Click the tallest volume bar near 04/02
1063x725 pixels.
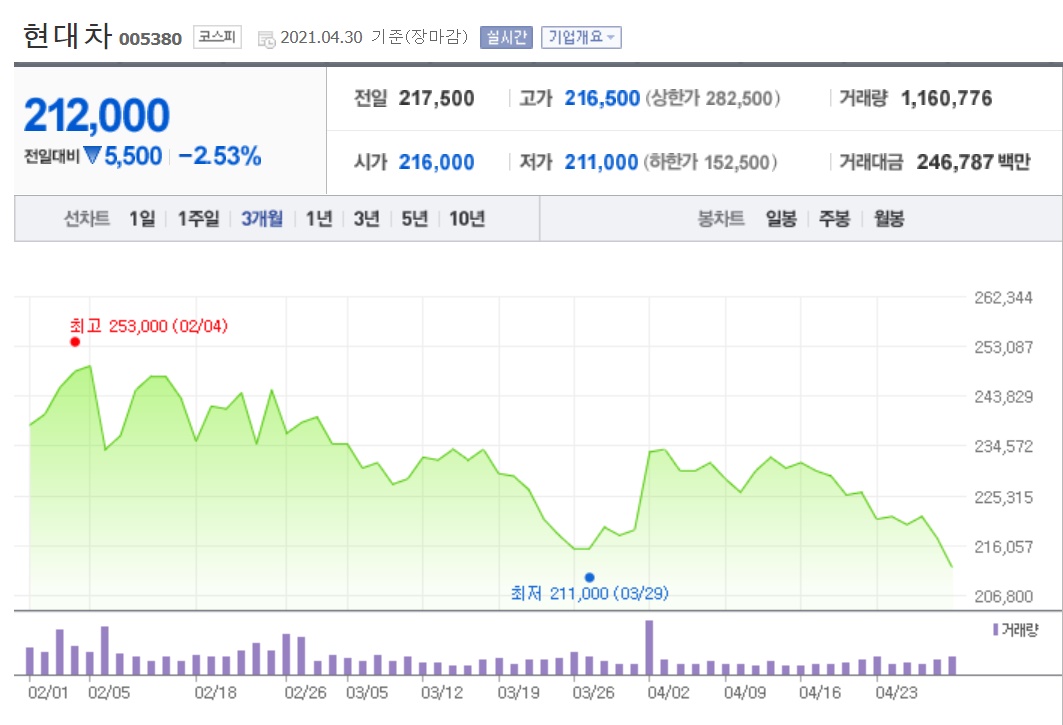(x=649, y=647)
